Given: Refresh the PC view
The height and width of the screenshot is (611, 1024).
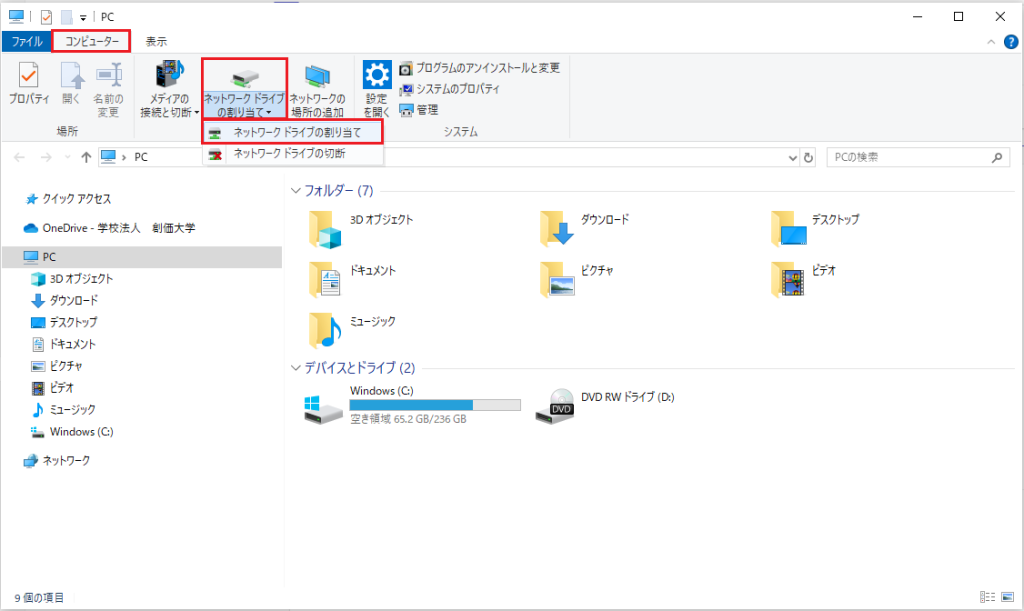Looking at the screenshot, I should pos(808,157).
